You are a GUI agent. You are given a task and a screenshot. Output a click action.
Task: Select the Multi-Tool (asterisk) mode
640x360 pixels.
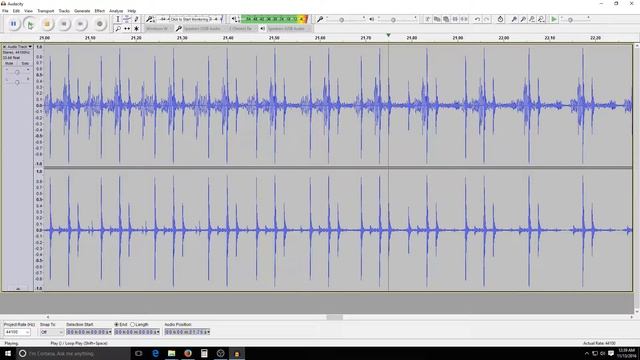(x=136, y=29)
